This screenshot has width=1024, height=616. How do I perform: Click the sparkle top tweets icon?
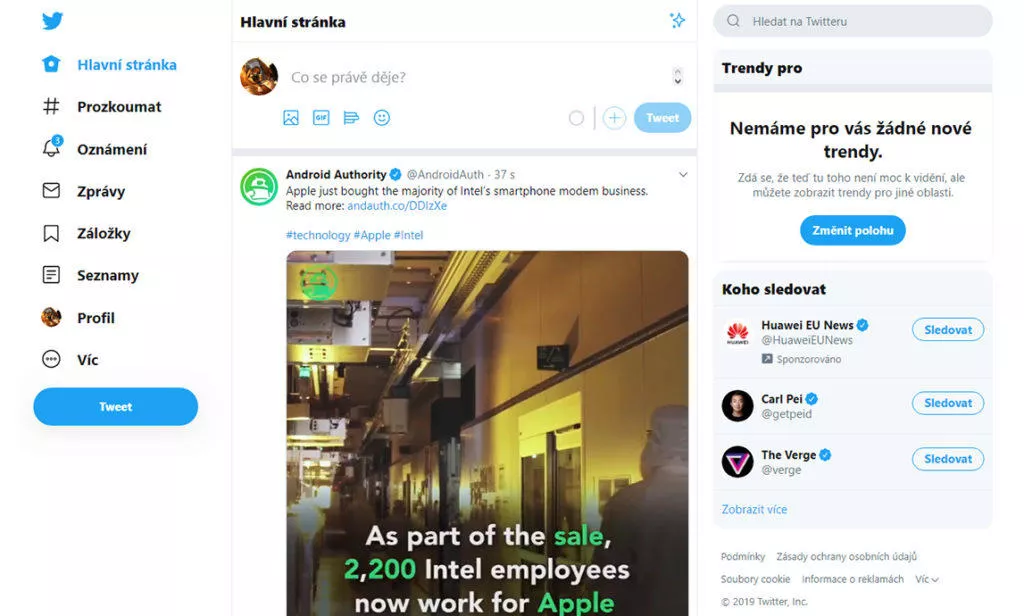click(677, 20)
